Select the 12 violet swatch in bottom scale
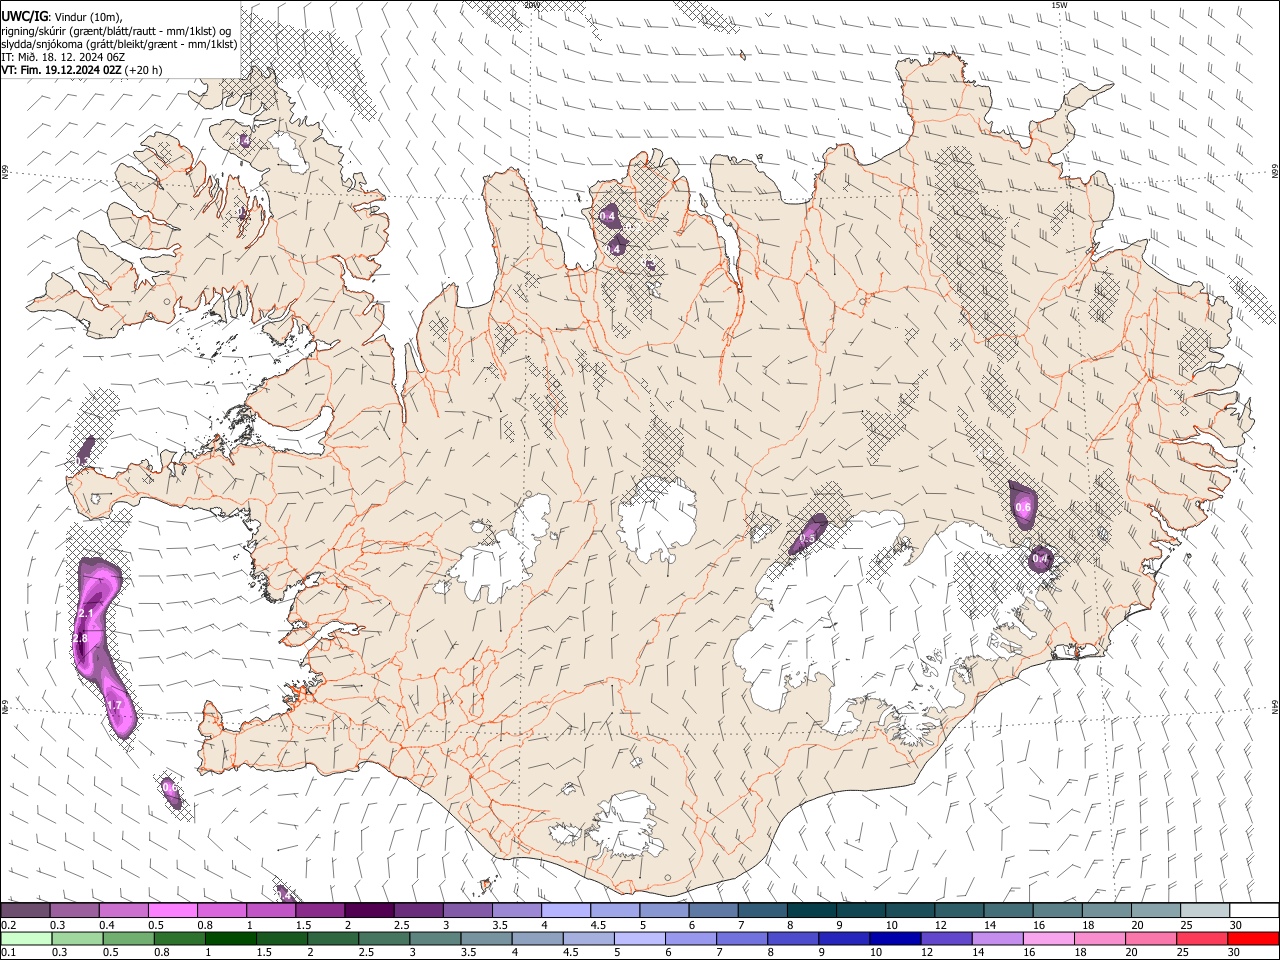1280x960 pixels. click(946, 938)
